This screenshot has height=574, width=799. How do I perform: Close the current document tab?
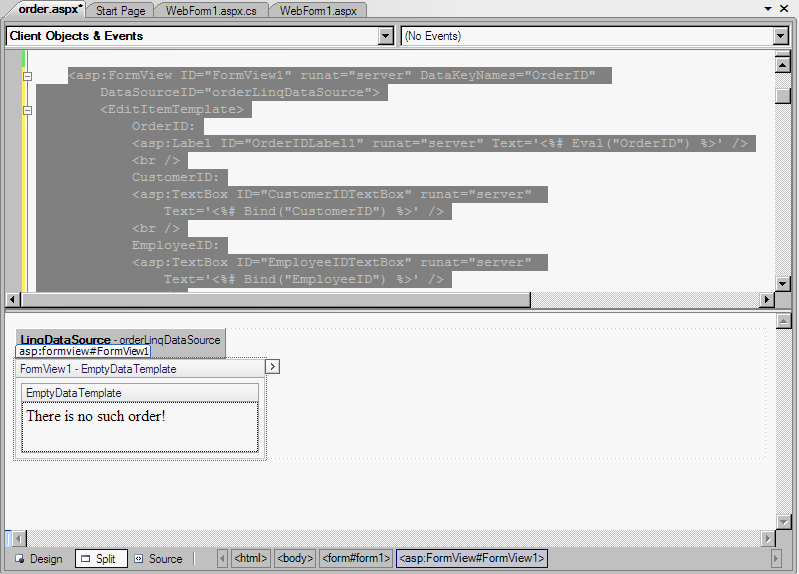coord(784,9)
